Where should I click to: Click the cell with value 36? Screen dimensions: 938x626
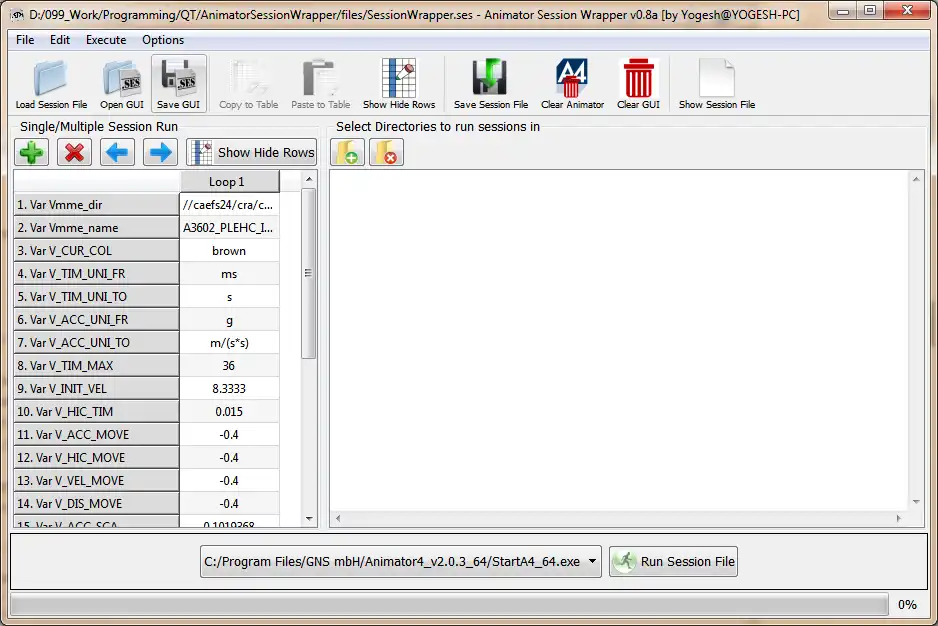(x=229, y=366)
